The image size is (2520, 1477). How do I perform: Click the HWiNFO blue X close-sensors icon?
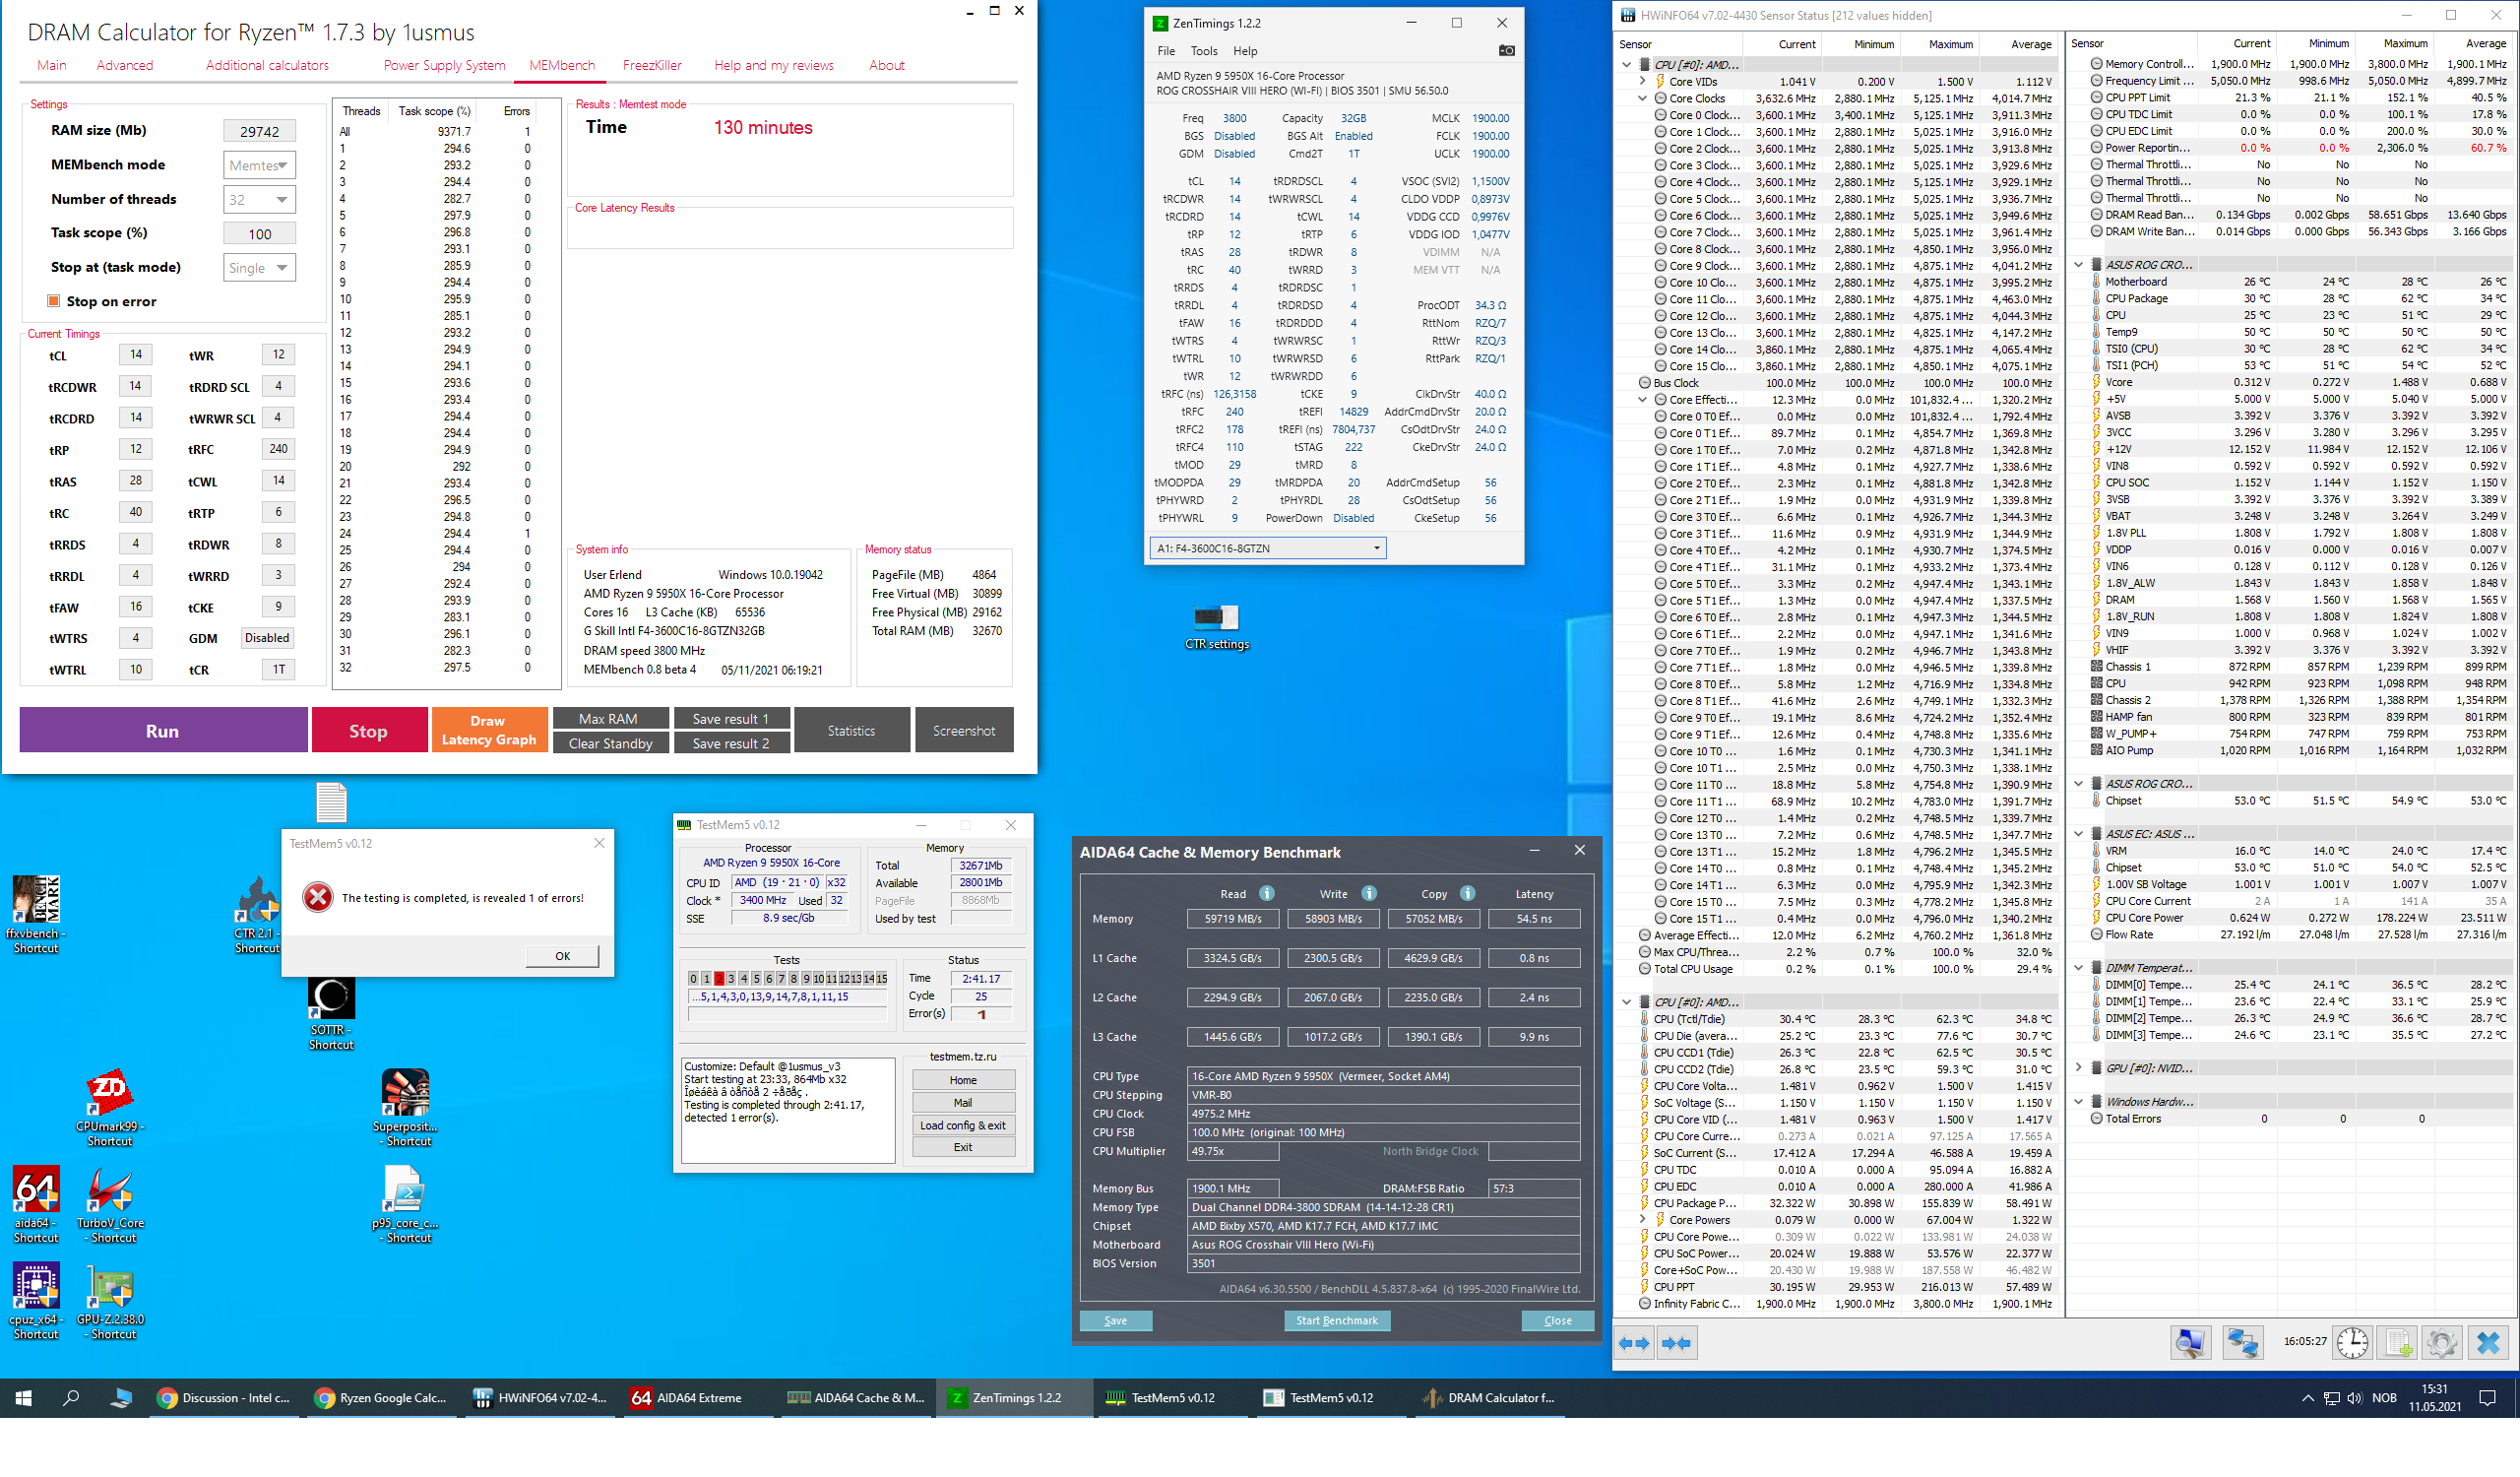pyautogui.click(x=2488, y=1342)
